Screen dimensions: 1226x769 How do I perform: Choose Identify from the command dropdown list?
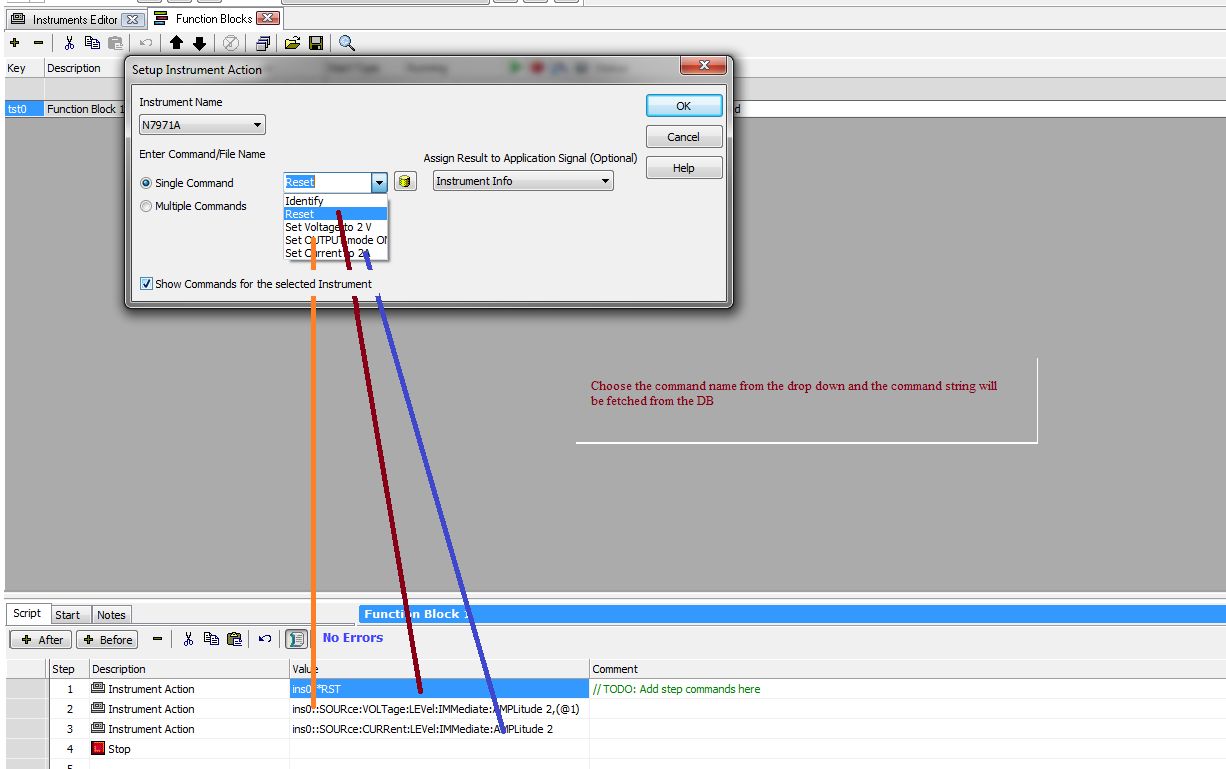pos(304,201)
